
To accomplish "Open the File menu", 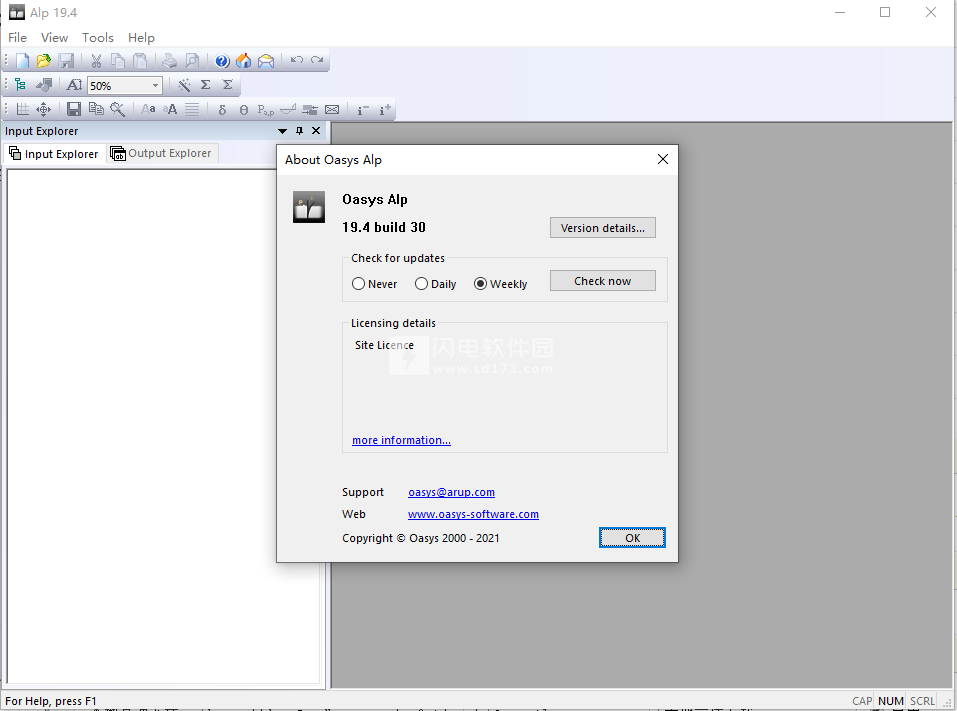I will (17, 37).
